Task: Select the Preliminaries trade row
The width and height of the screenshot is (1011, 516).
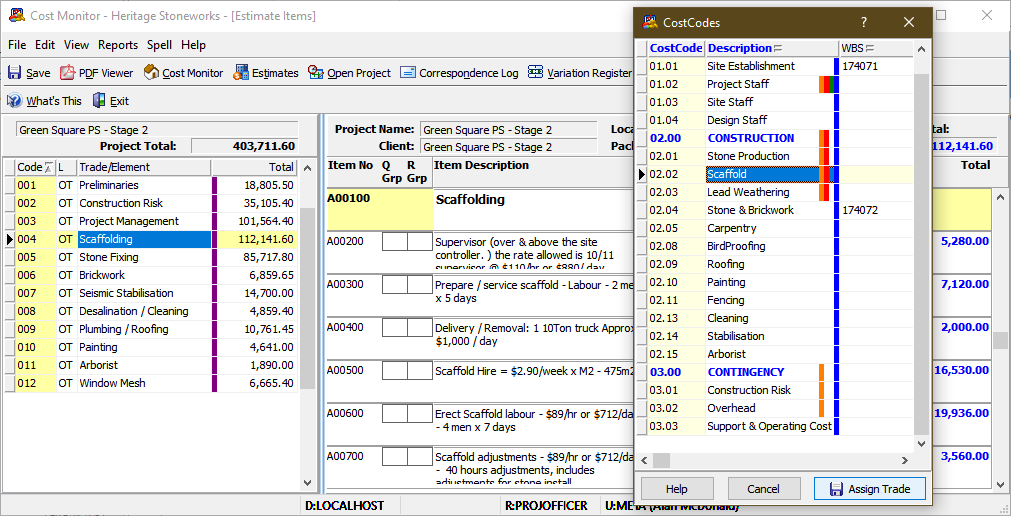Action: pos(151,185)
